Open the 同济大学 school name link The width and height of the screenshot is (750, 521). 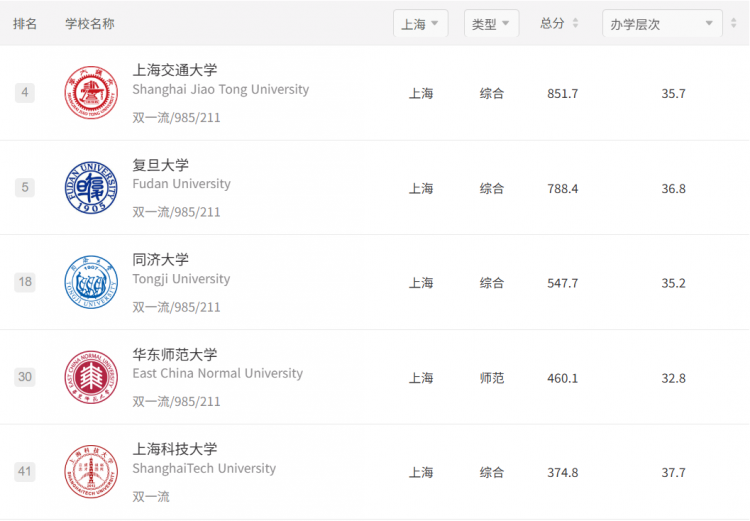pos(160,260)
